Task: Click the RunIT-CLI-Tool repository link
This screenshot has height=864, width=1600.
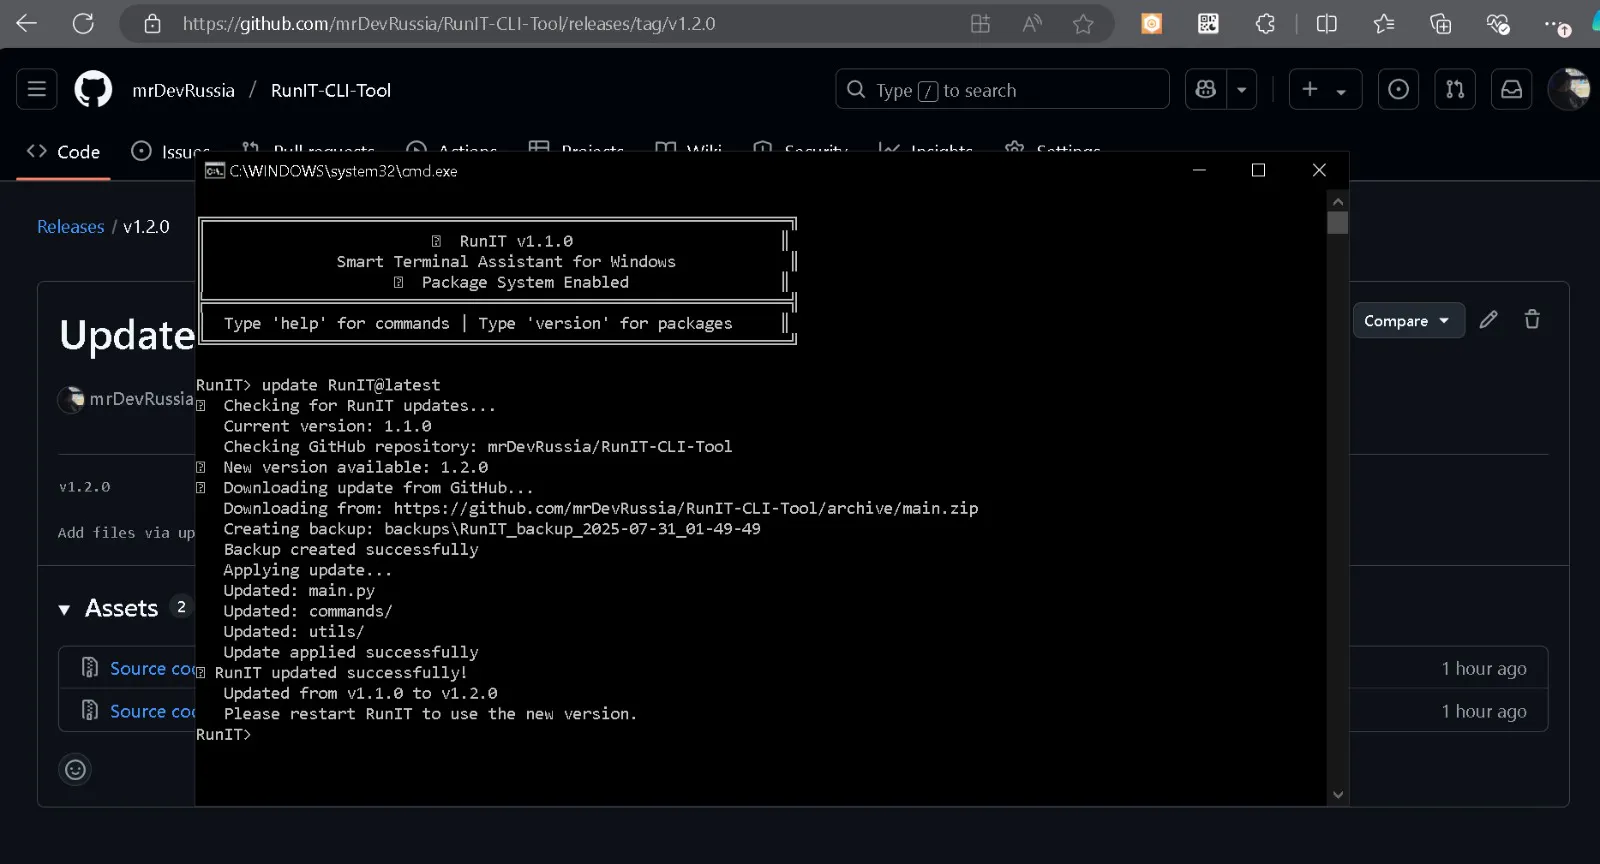Action: (331, 90)
